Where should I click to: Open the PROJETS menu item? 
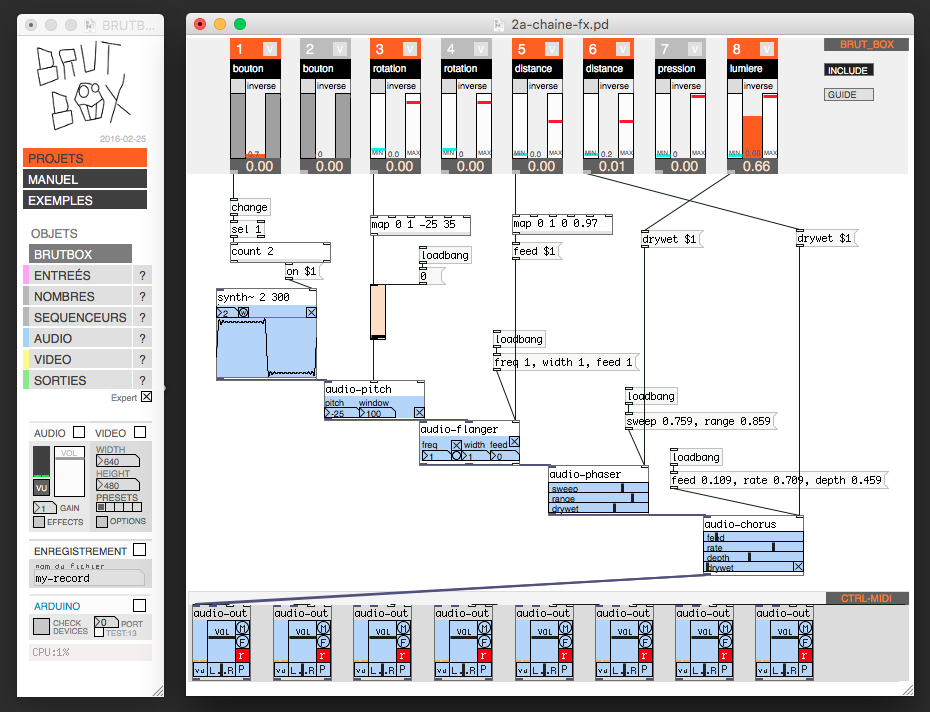(x=85, y=158)
